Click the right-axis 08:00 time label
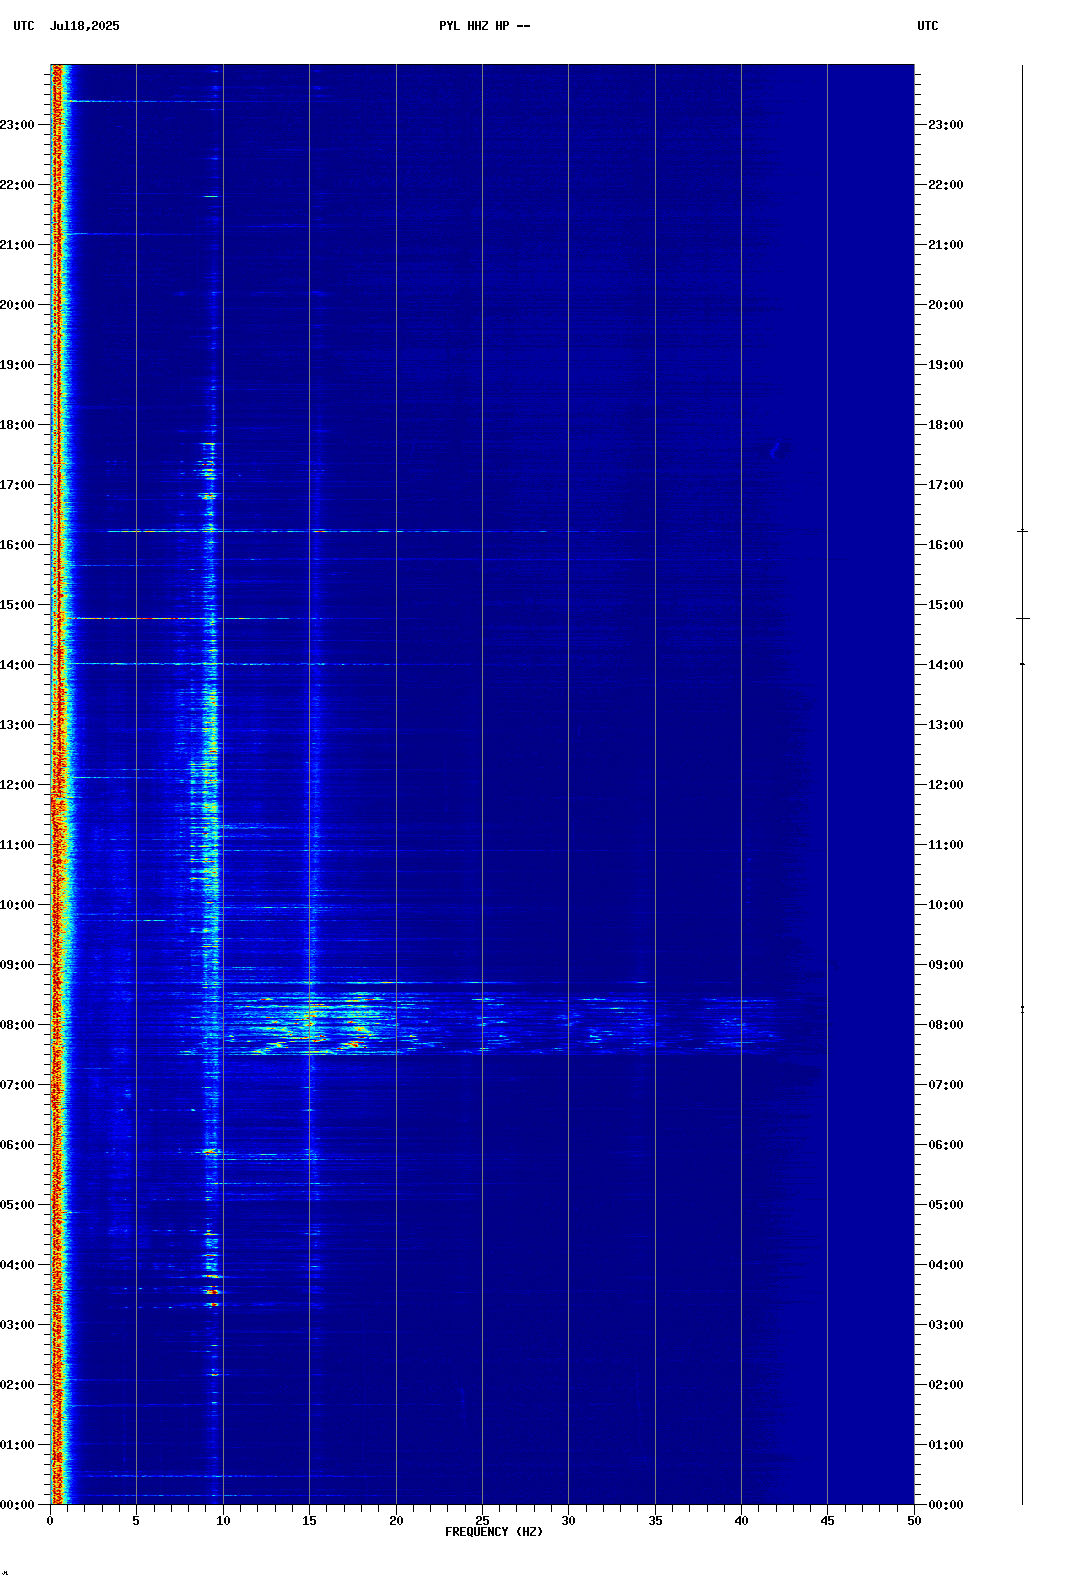Image resolution: width=1066 pixels, height=1584 pixels. pos(946,1025)
